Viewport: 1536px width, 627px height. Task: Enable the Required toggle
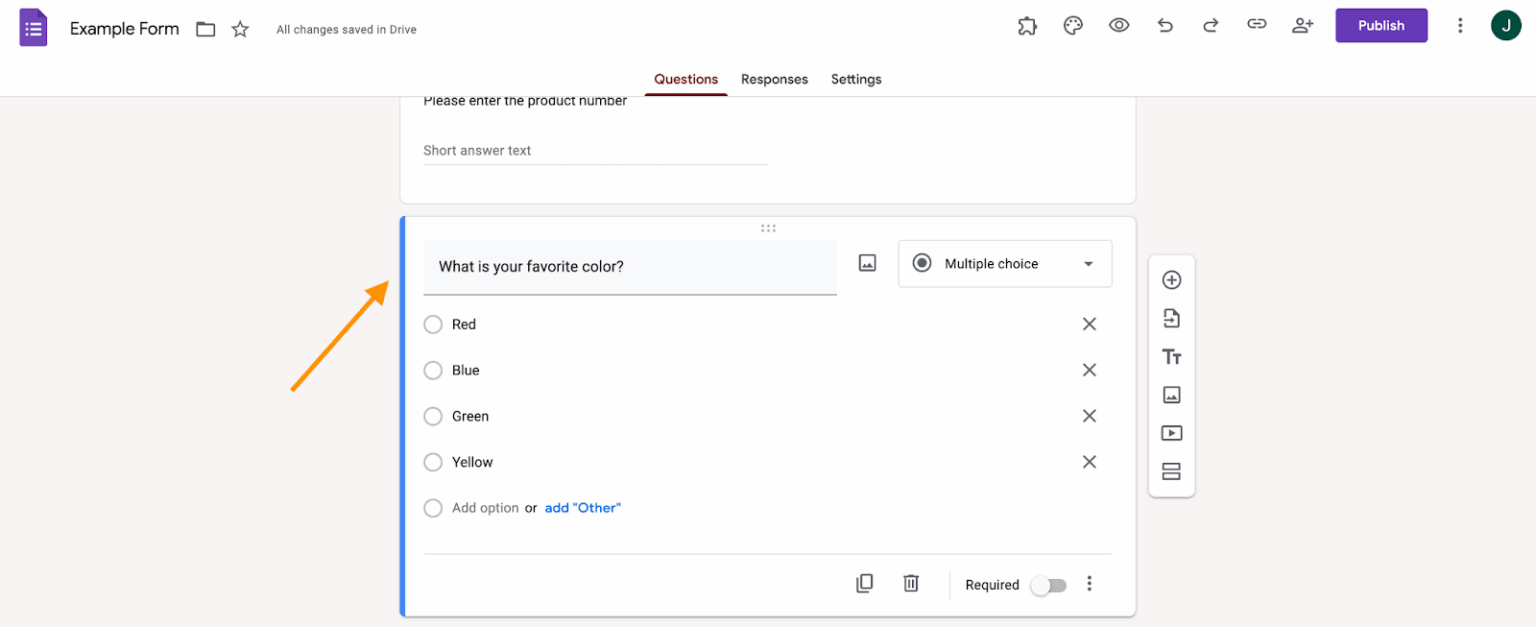pos(1048,584)
